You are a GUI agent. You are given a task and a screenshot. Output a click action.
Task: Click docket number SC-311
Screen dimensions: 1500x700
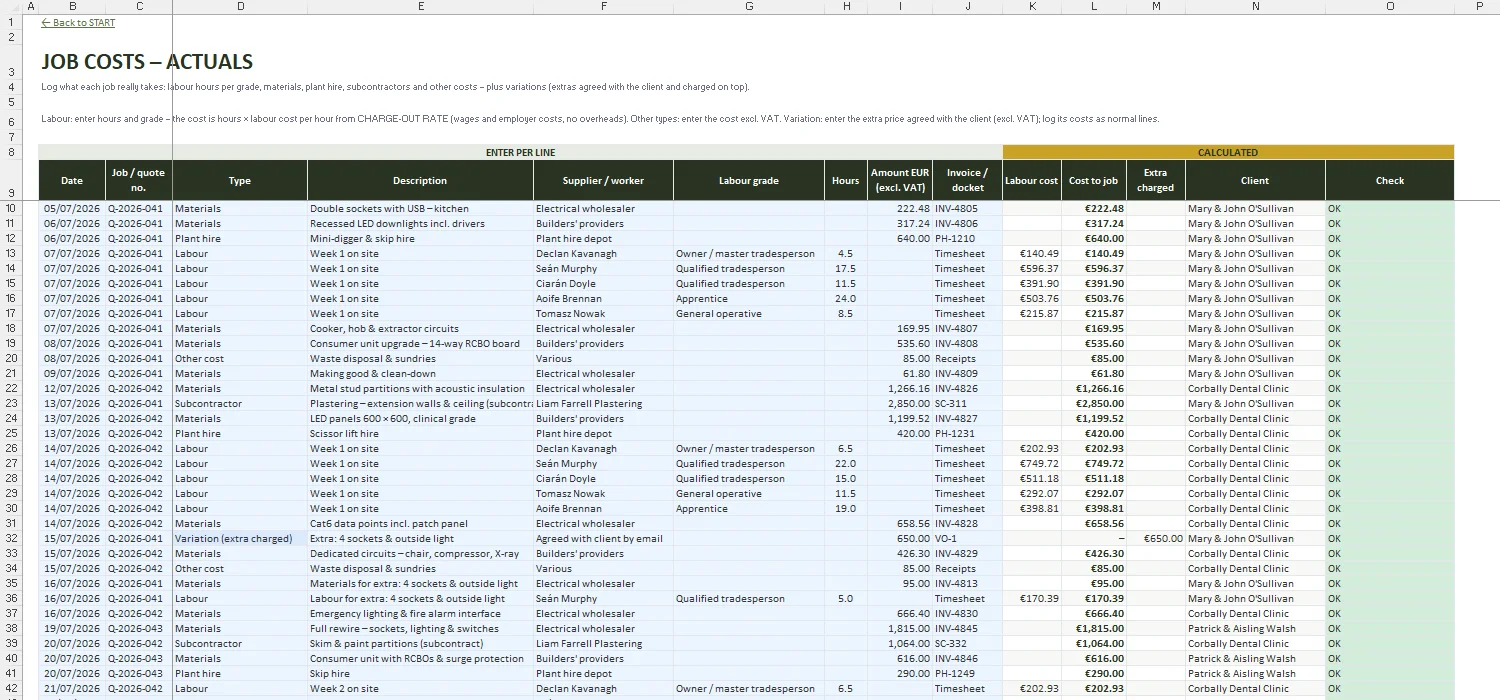(967, 404)
